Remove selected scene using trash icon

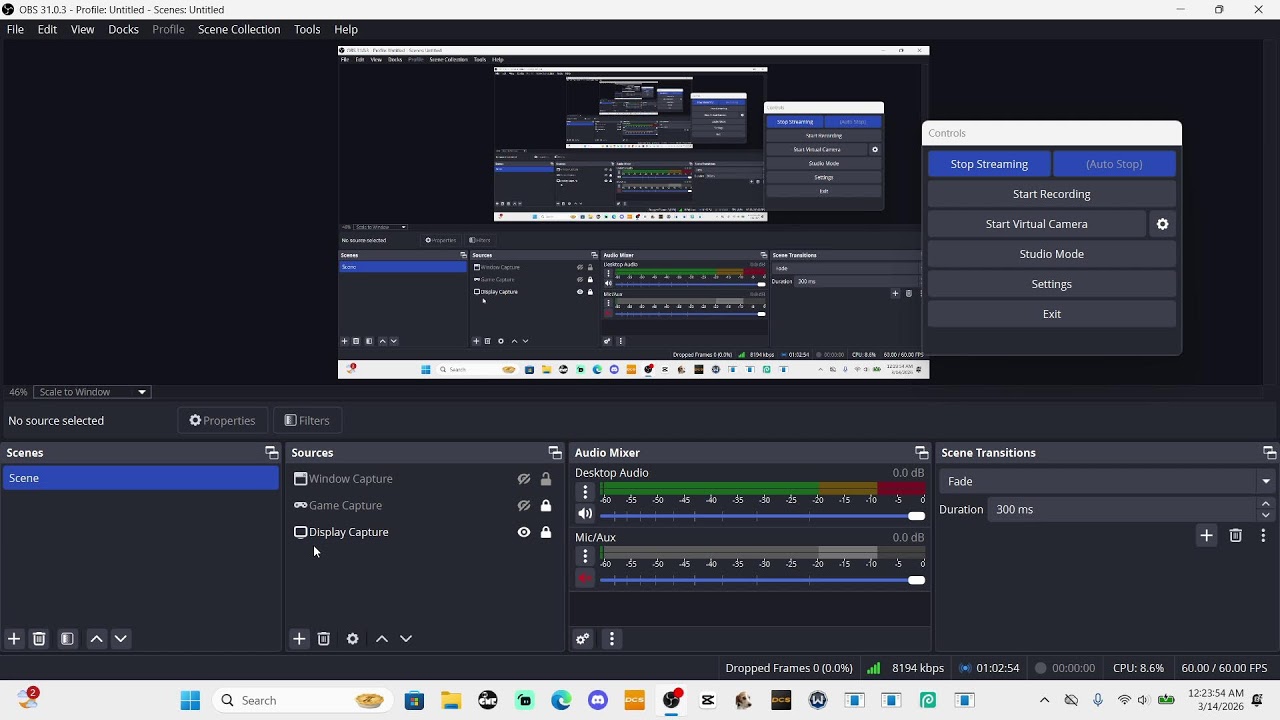[x=39, y=639]
